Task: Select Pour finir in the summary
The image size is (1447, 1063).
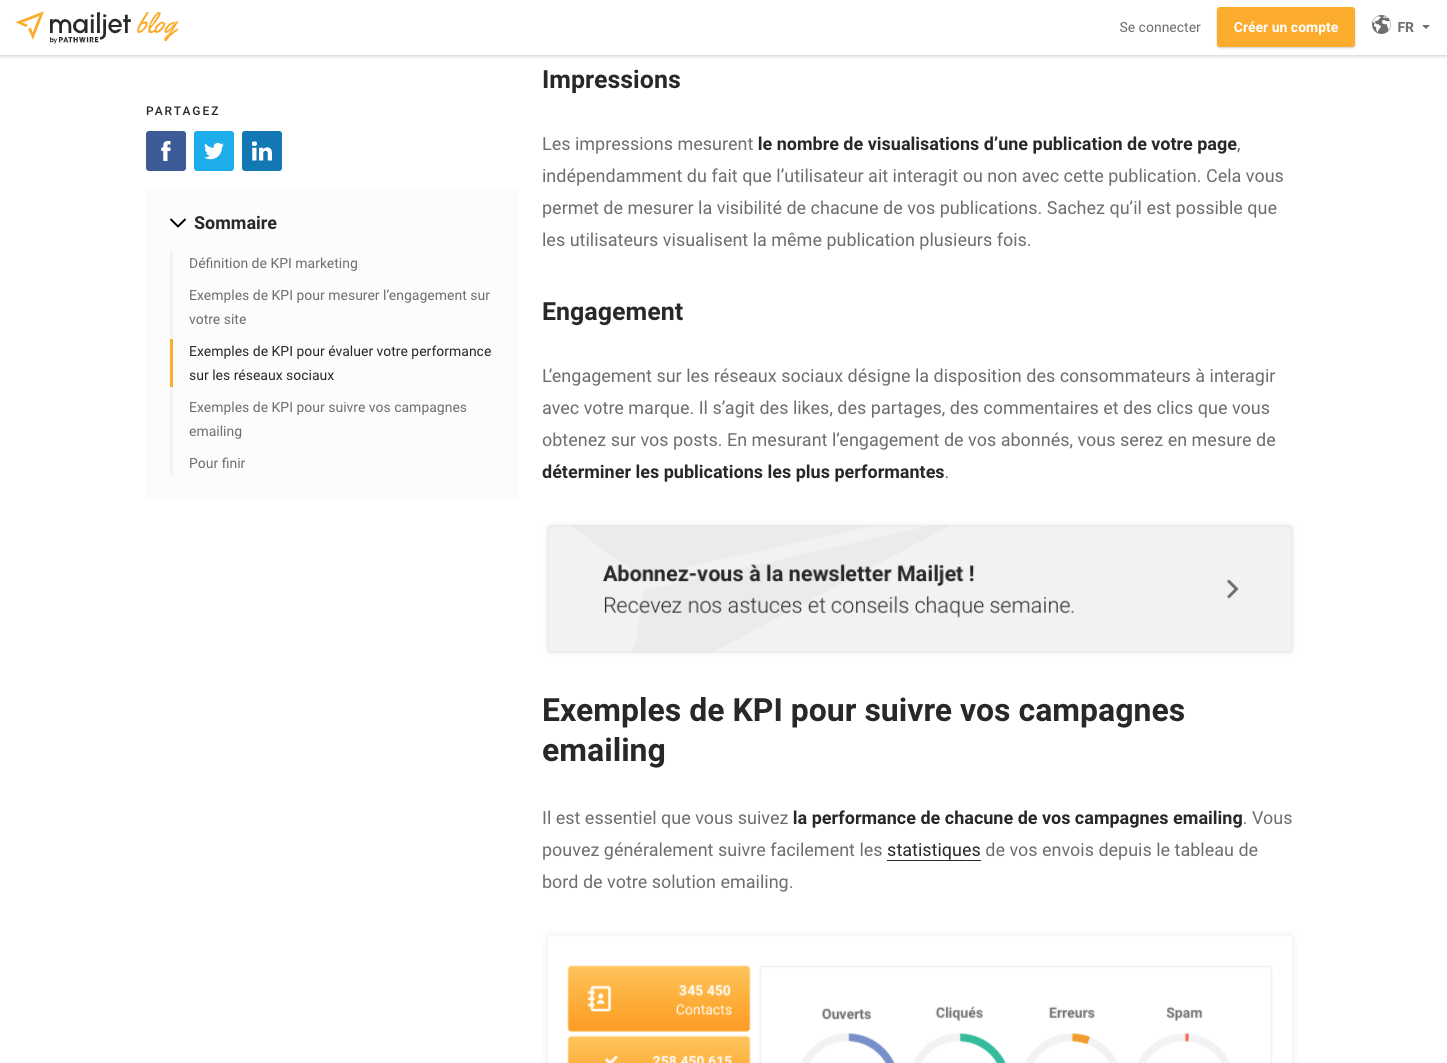Action: pyautogui.click(x=217, y=463)
